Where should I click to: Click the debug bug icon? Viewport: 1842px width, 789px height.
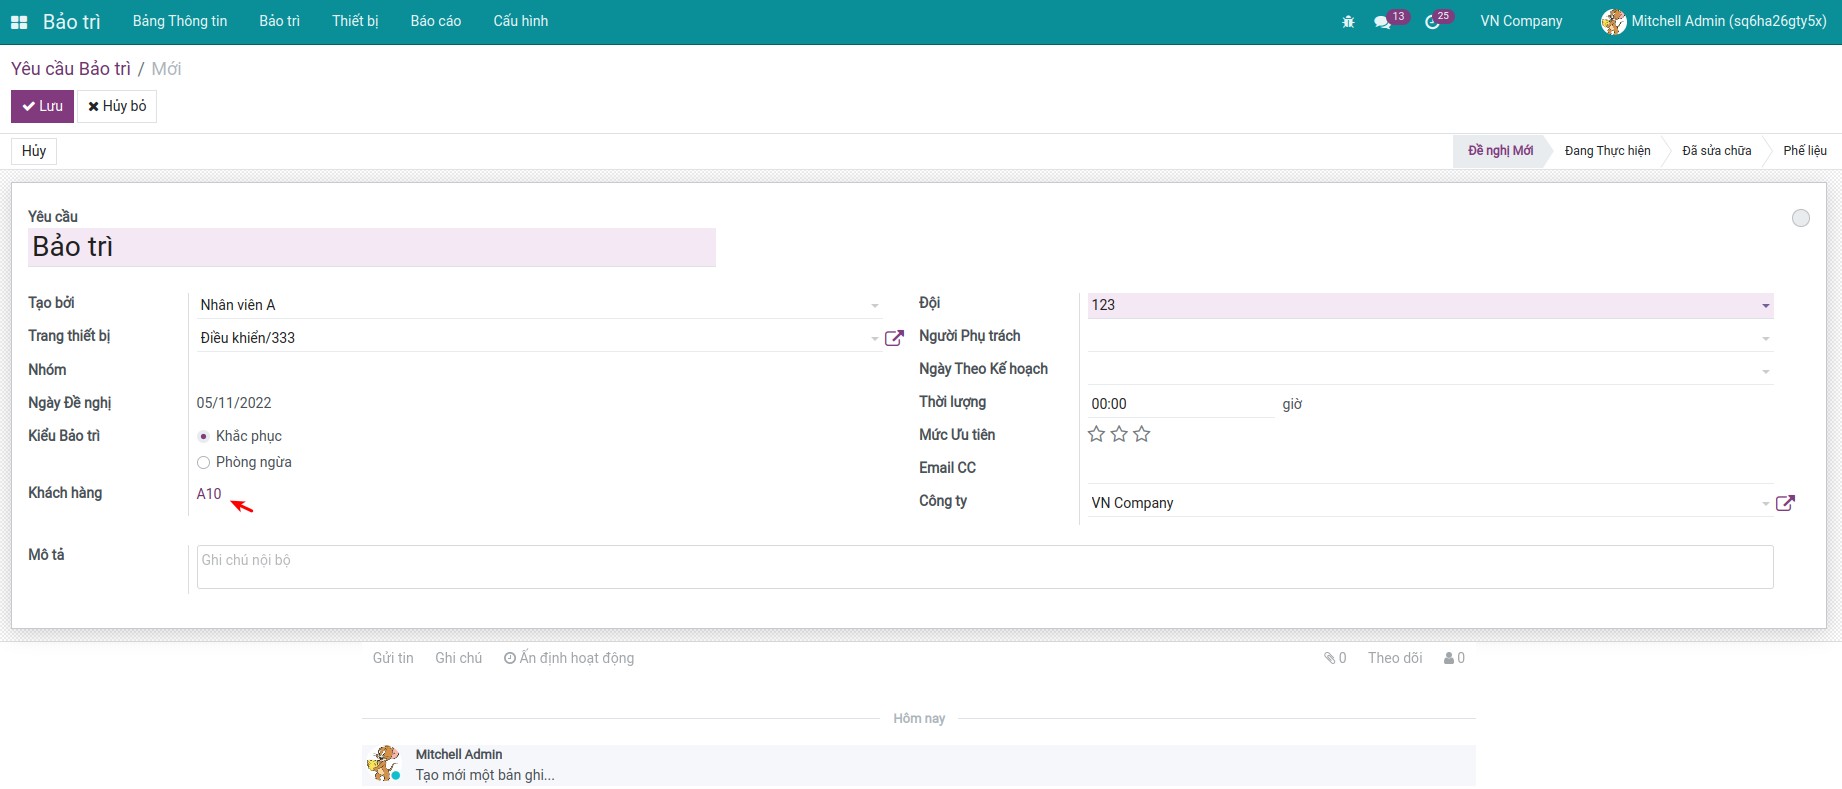(x=1348, y=22)
